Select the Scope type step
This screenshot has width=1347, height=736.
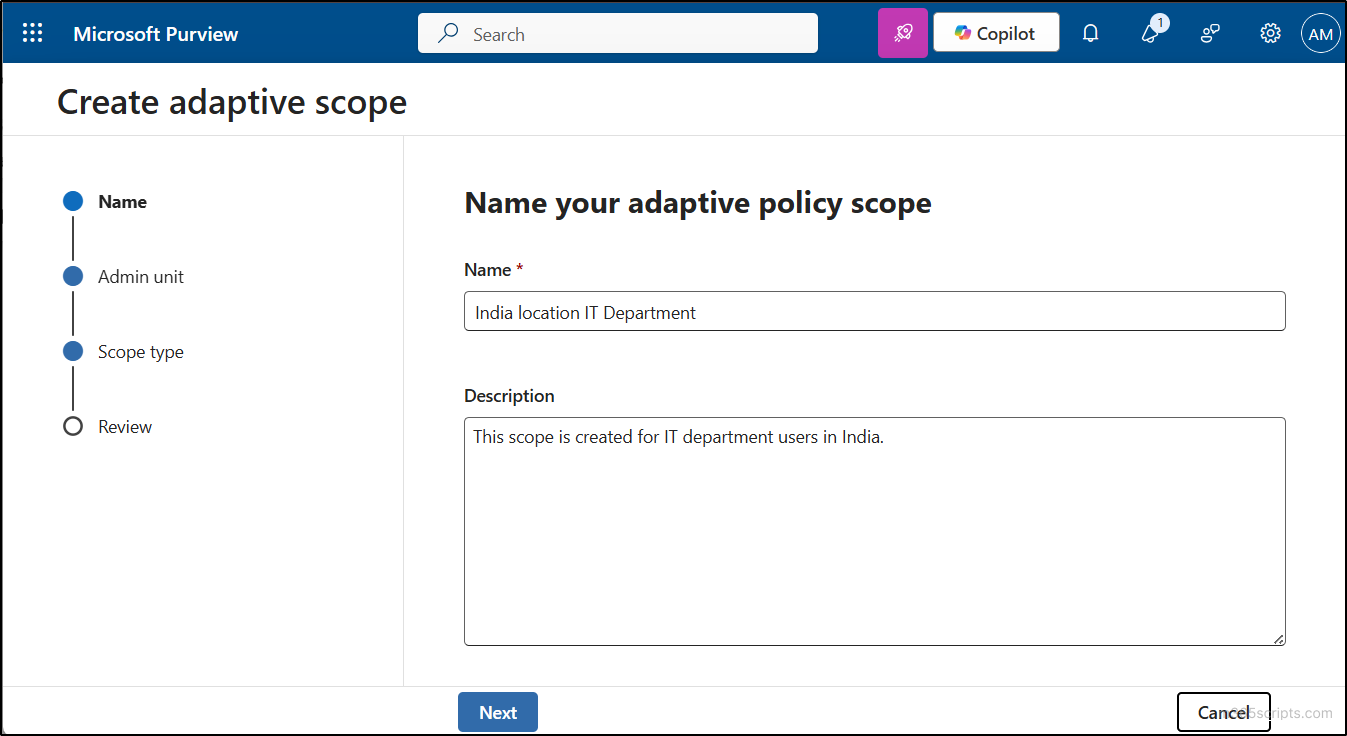point(141,352)
